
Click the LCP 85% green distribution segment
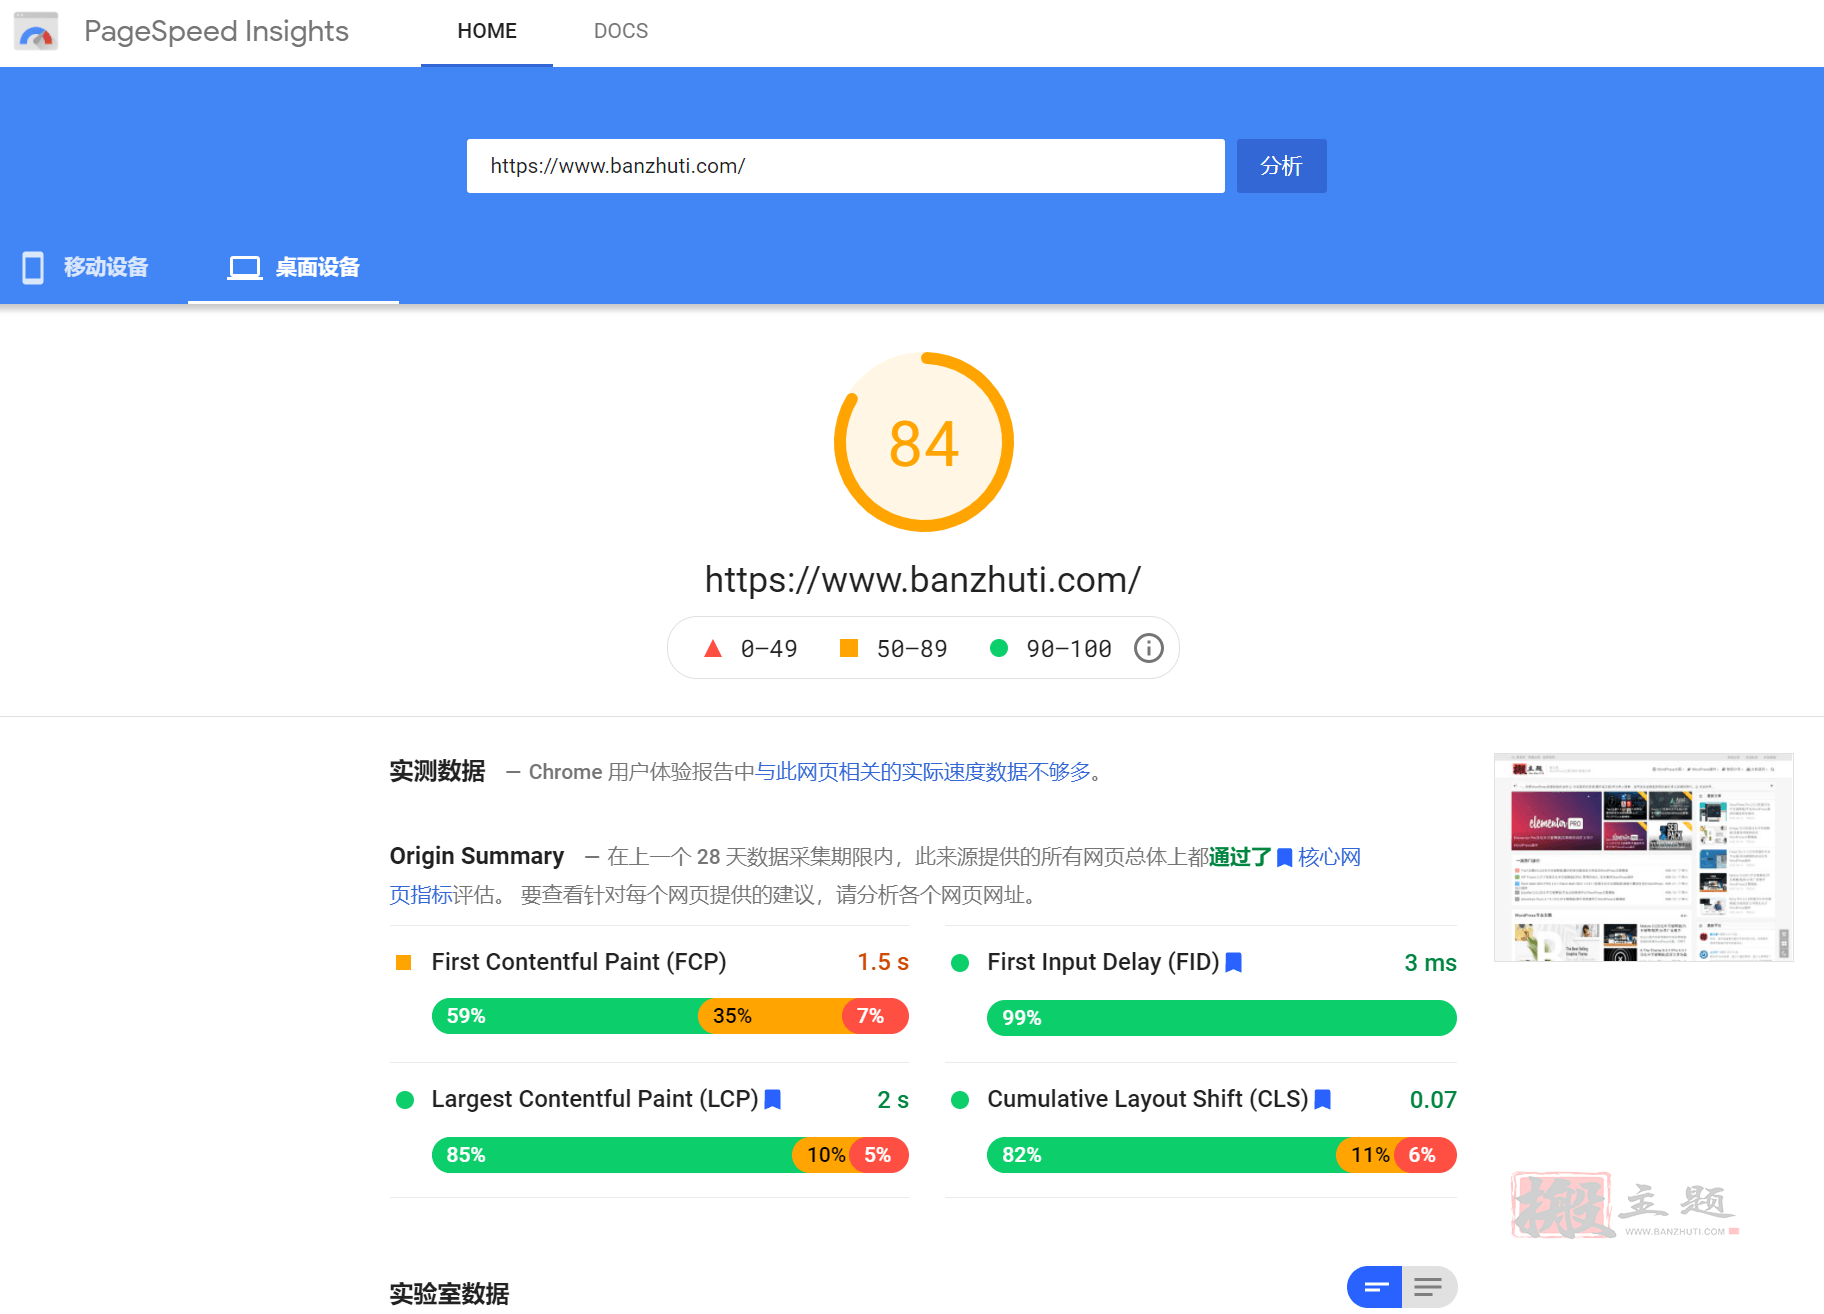pos(613,1155)
